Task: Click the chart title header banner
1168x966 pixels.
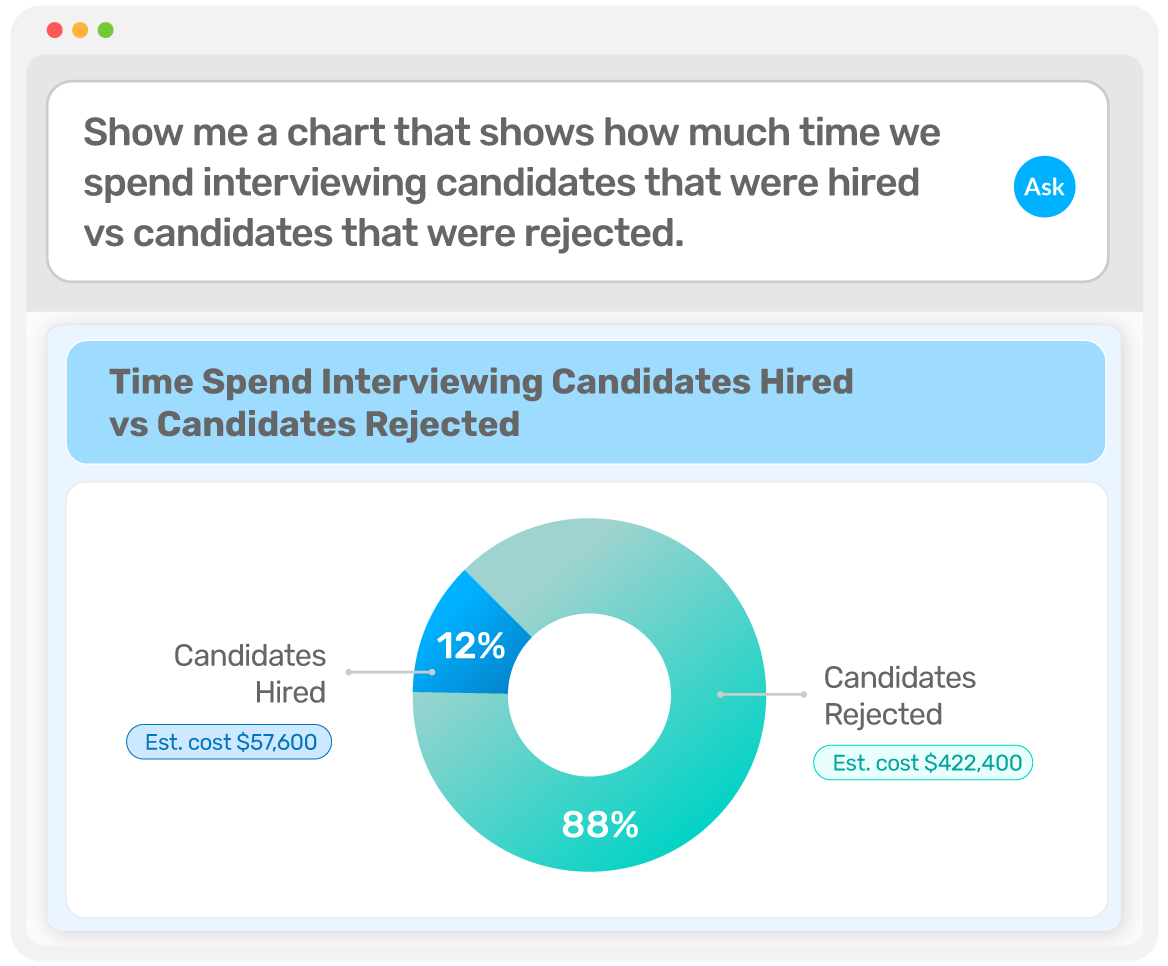Action: pos(585,402)
